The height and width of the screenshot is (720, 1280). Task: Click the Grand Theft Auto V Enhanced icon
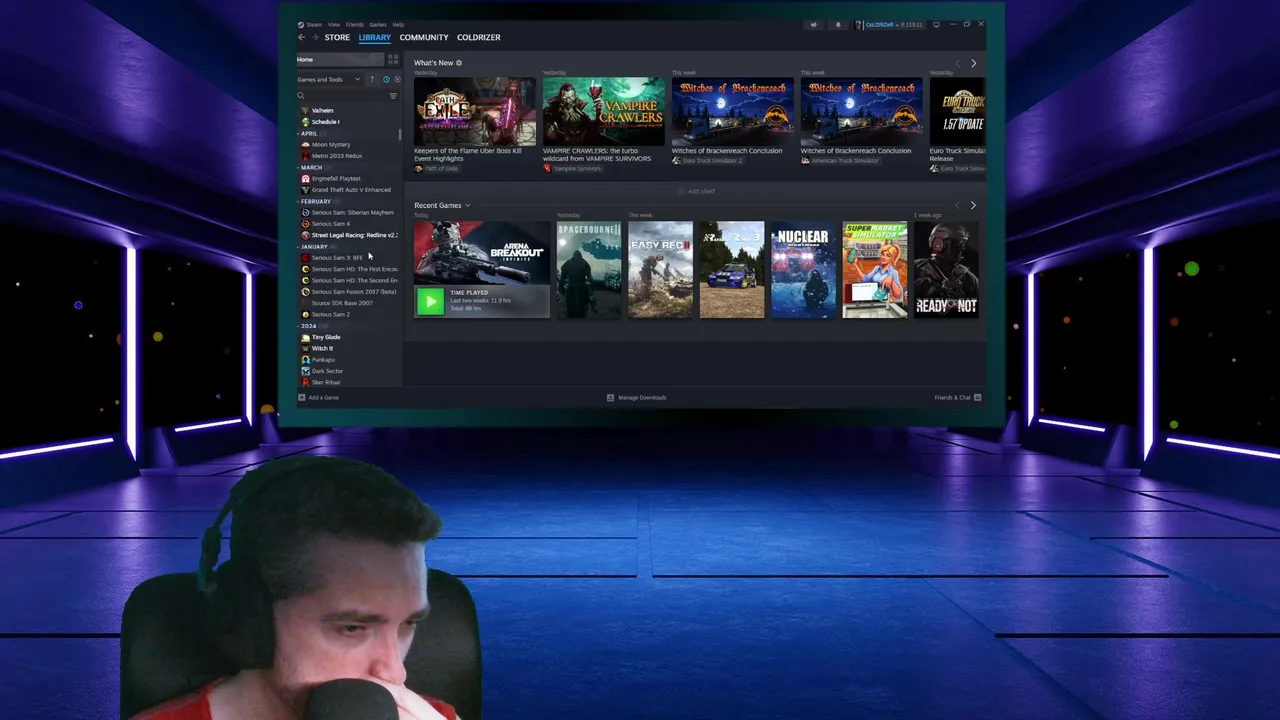point(306,190)
